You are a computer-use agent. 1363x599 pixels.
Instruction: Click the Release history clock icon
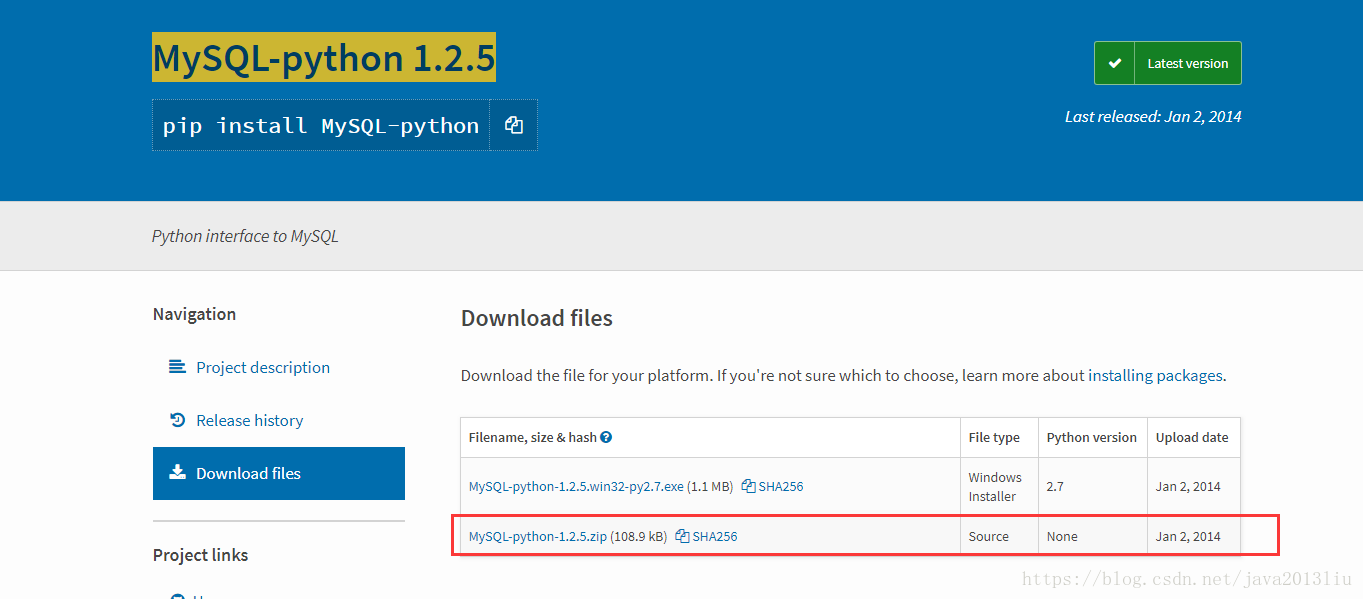[x=177, y=420]
